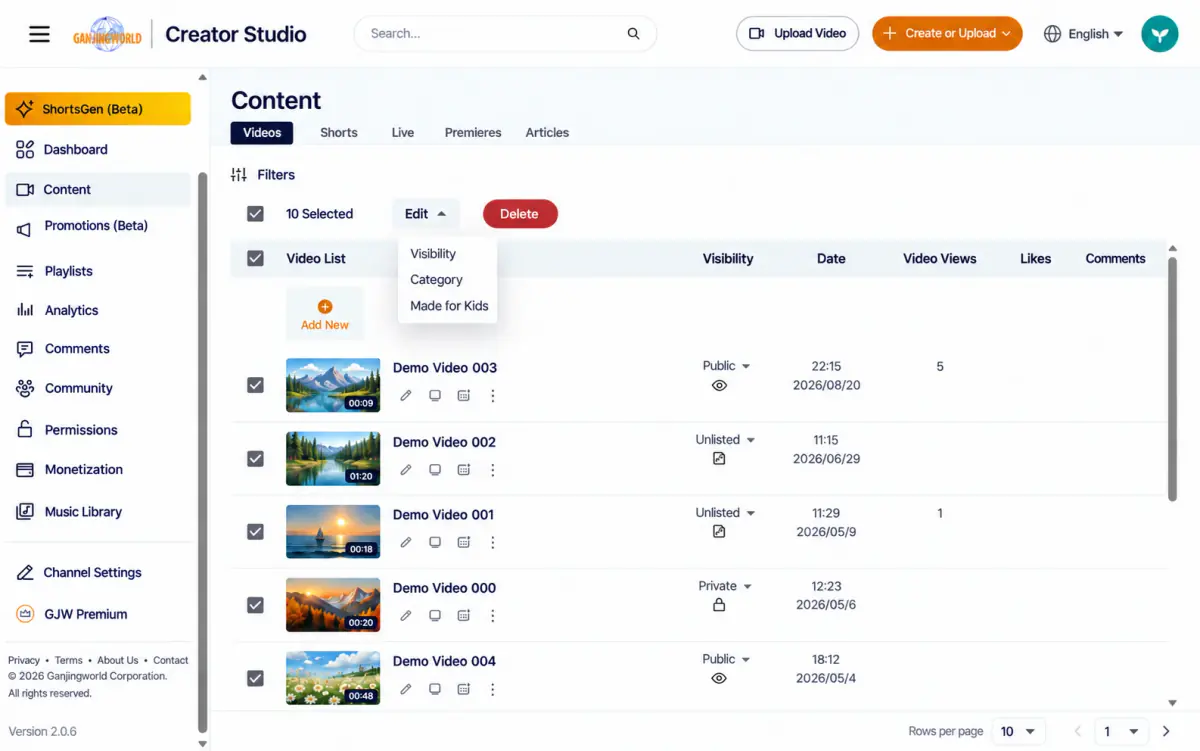Open the hamburger navigation menu
This screenshot has height=751, width=1200.
[x=39, y=34]
